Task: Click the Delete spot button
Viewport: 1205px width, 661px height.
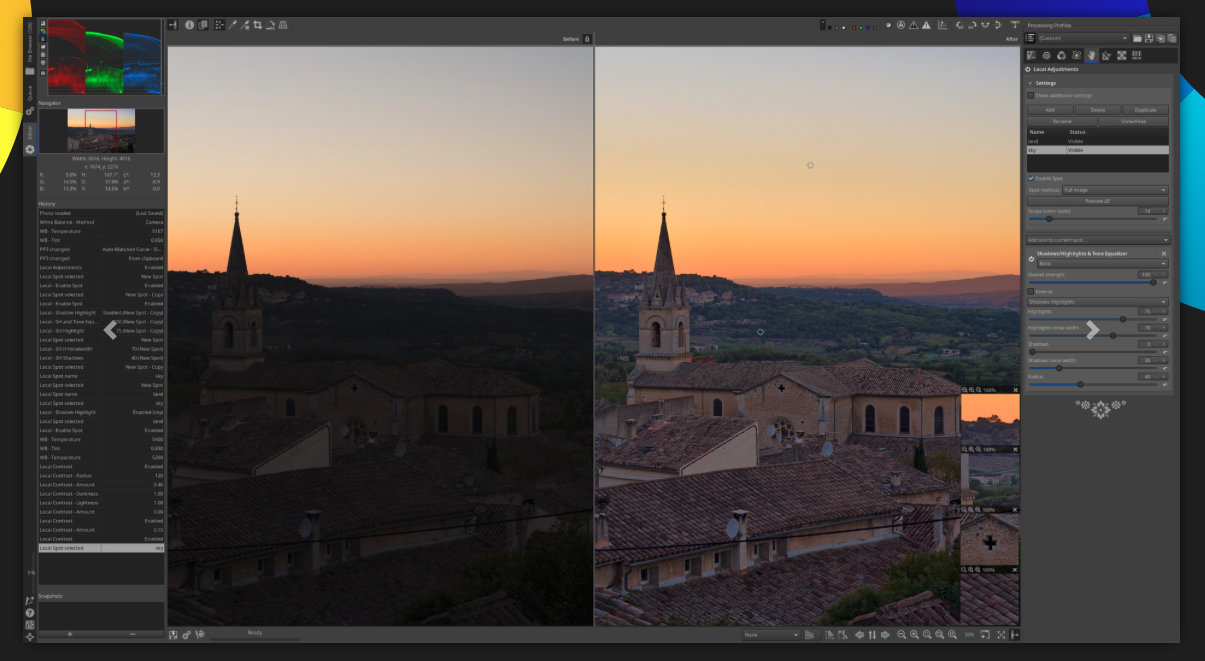Action: coord(1098,110)
